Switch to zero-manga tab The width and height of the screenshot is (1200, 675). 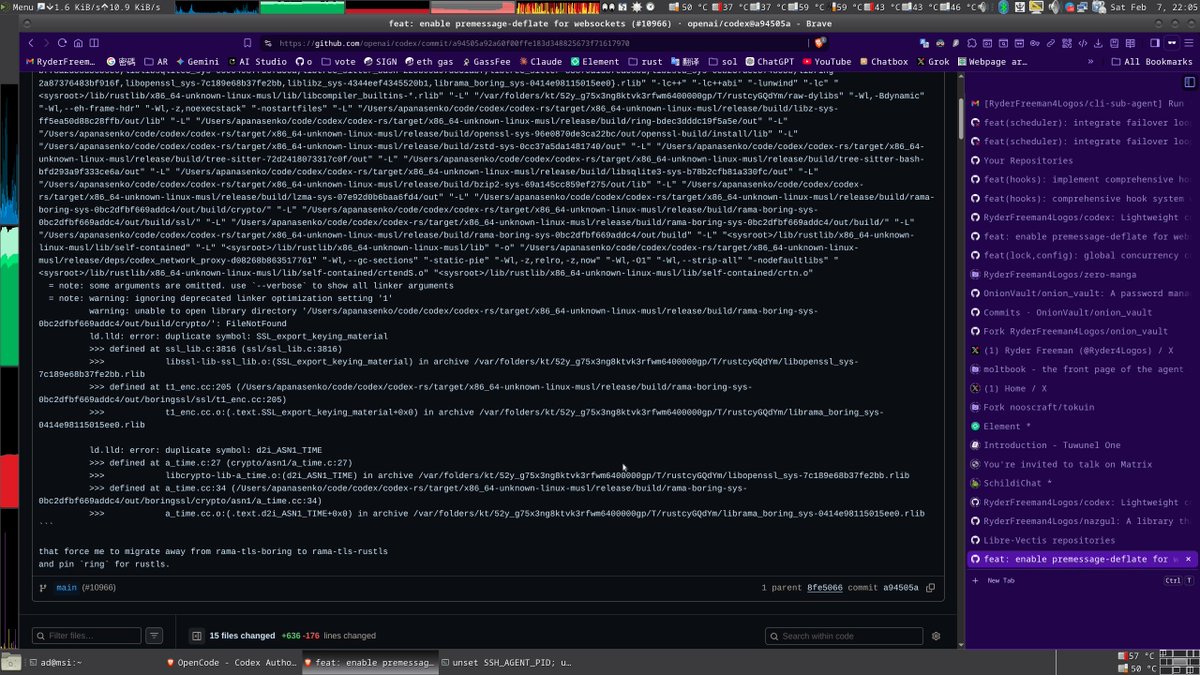[1081, 274]
